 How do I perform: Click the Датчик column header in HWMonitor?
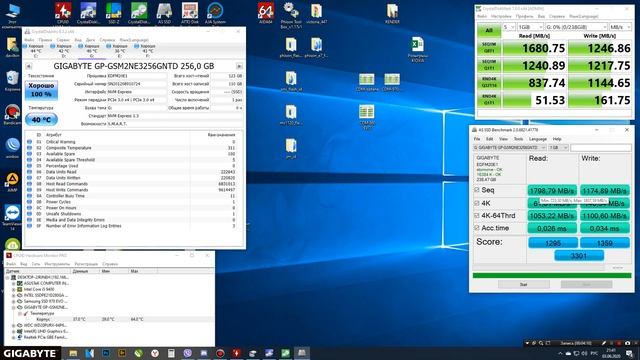click(38, 271)
